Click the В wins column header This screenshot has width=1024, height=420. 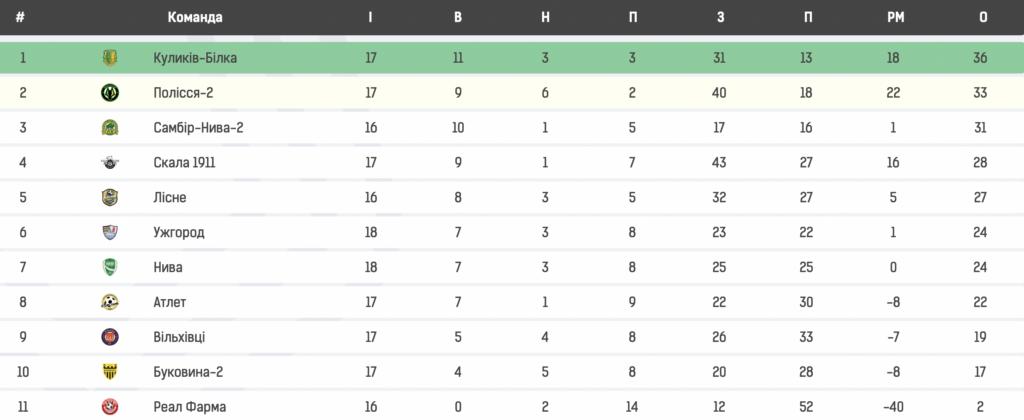(458, 18)
